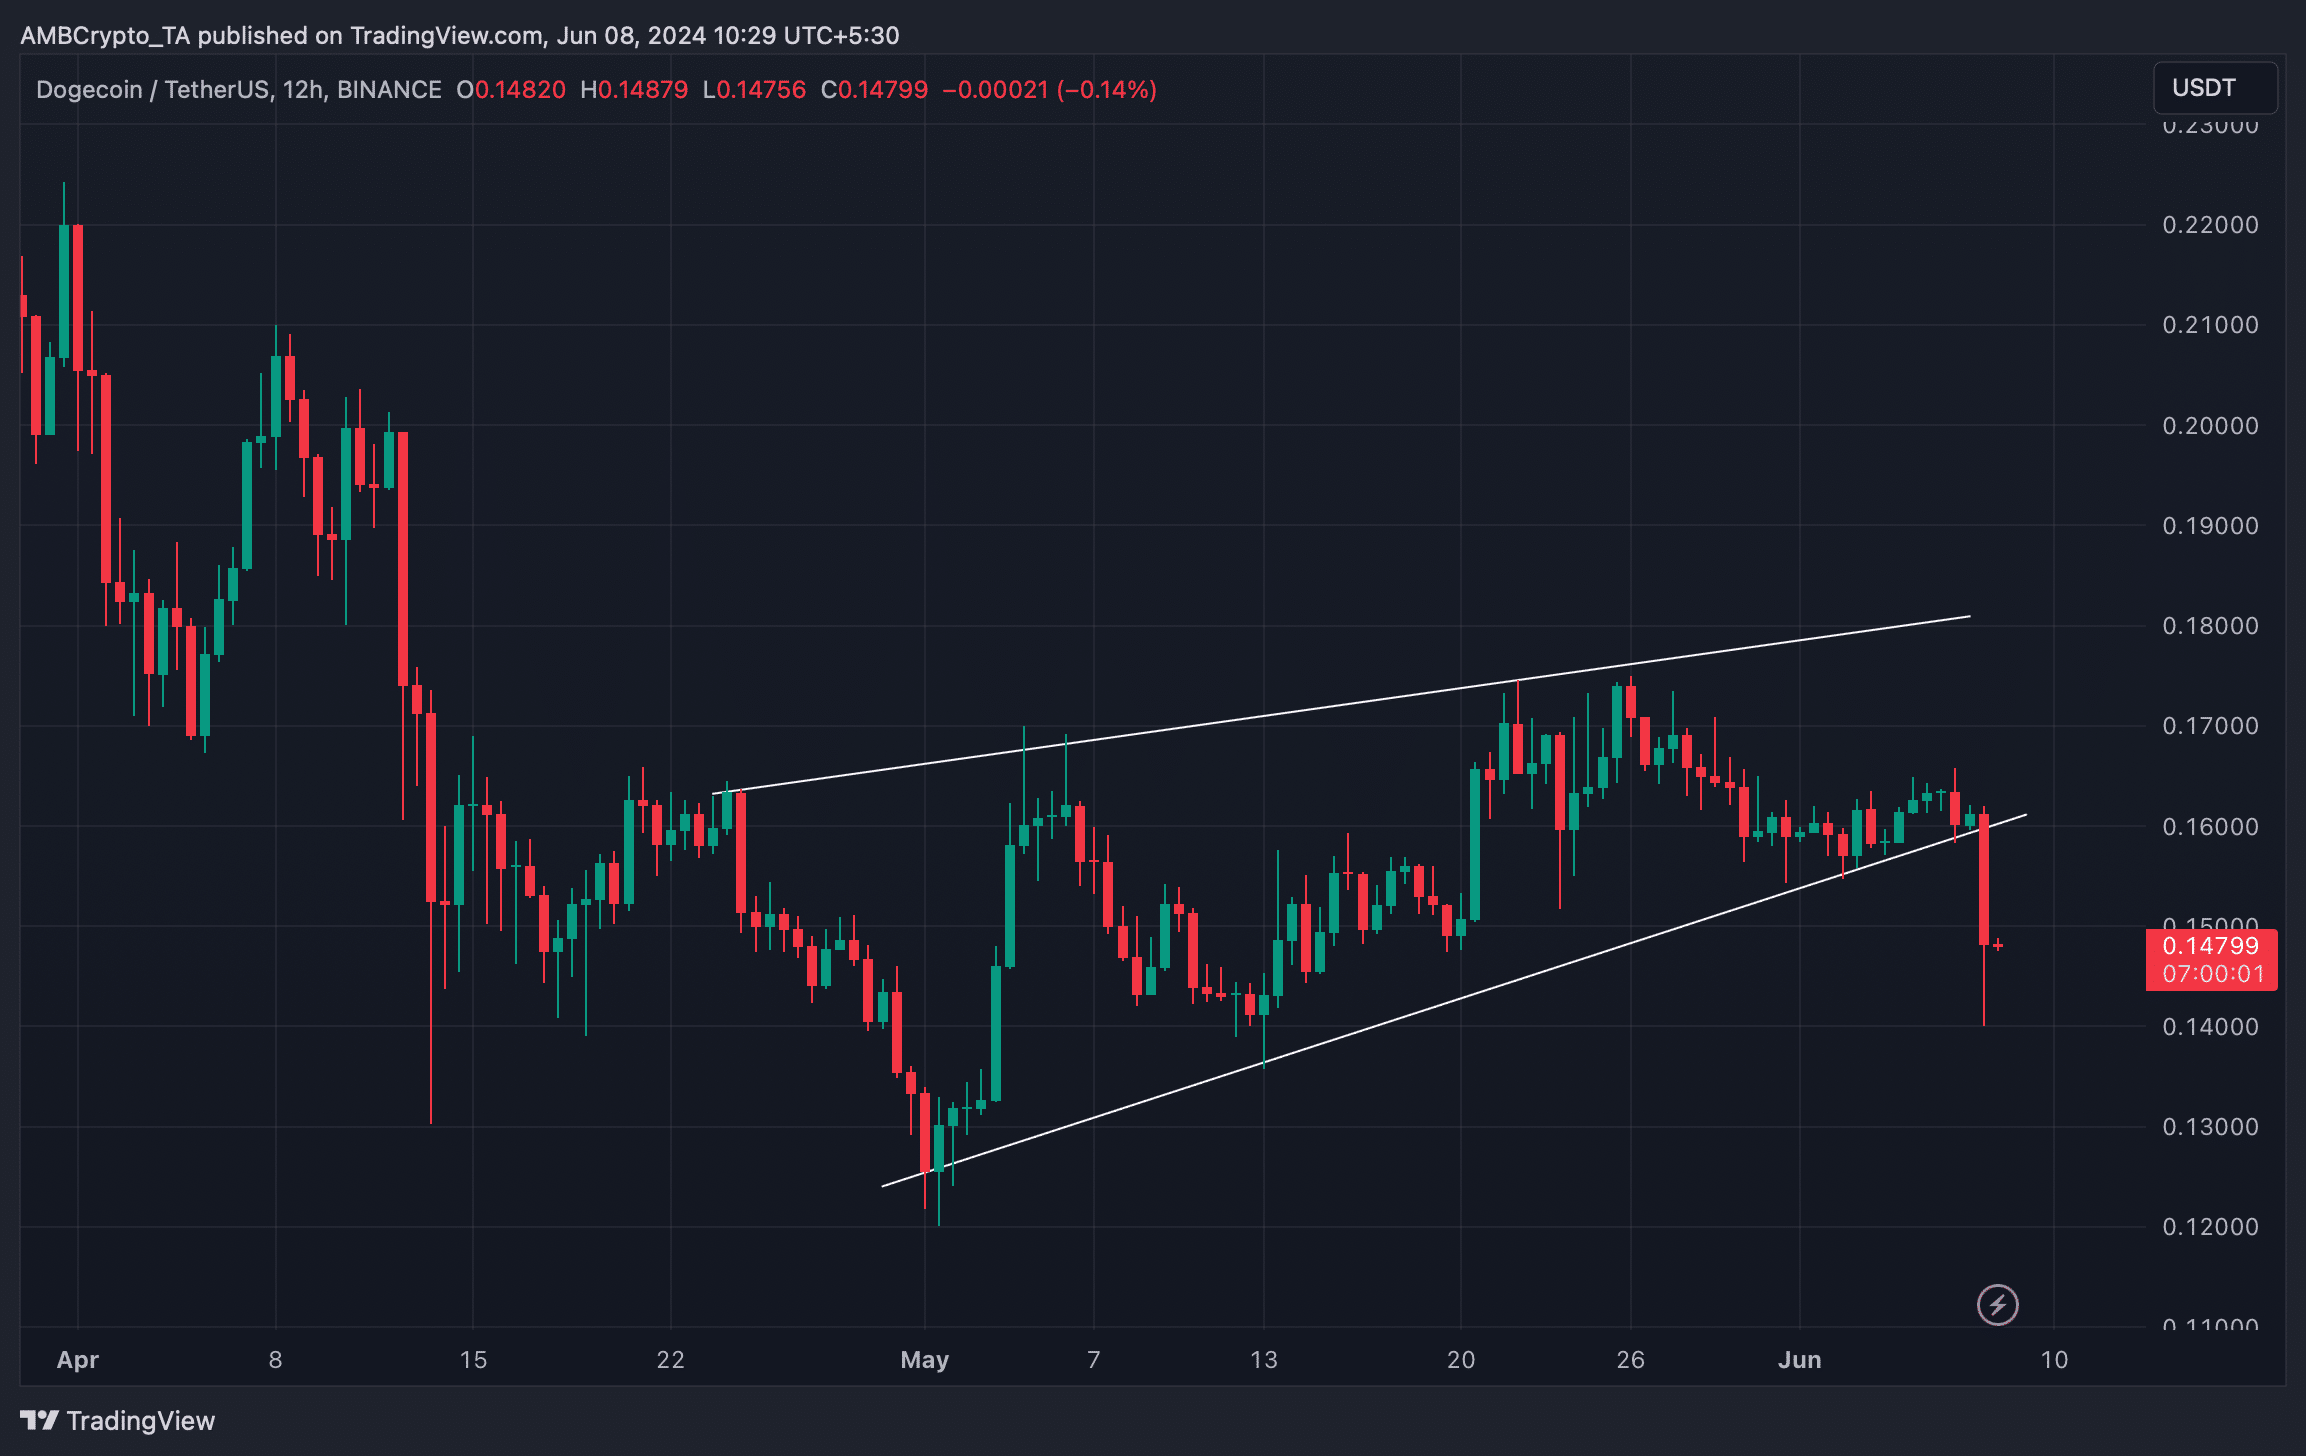
Task: Click the 07:00:01 candle countdown timer
Action: 2213,974
